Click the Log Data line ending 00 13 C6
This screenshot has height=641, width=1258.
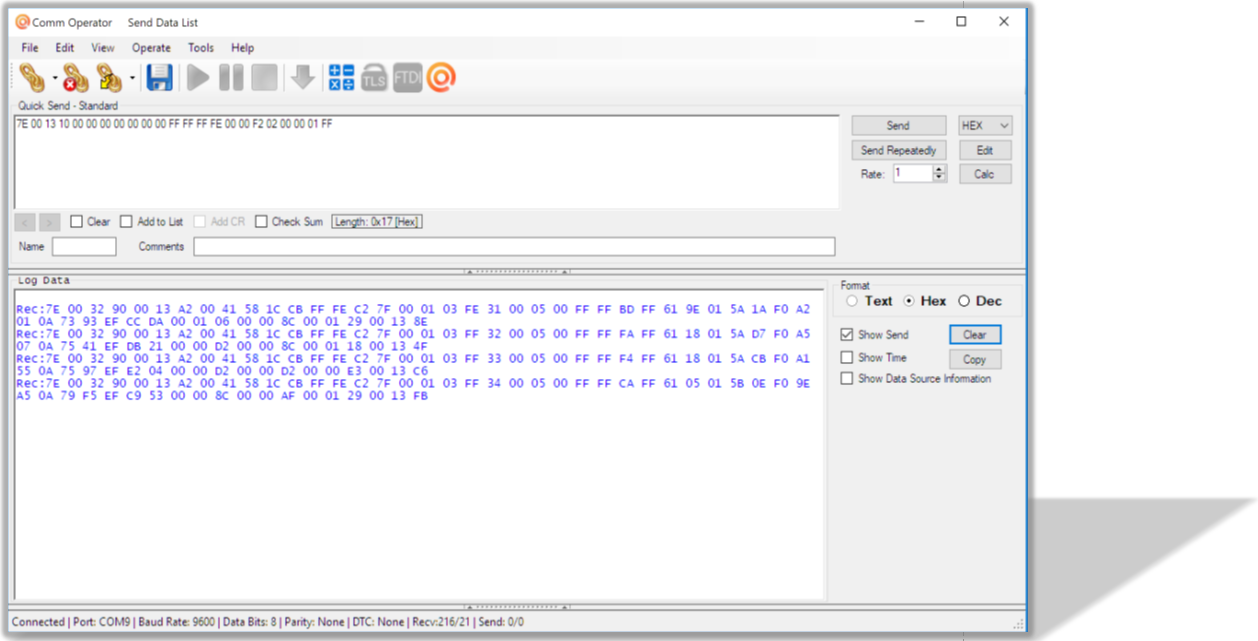222,371
